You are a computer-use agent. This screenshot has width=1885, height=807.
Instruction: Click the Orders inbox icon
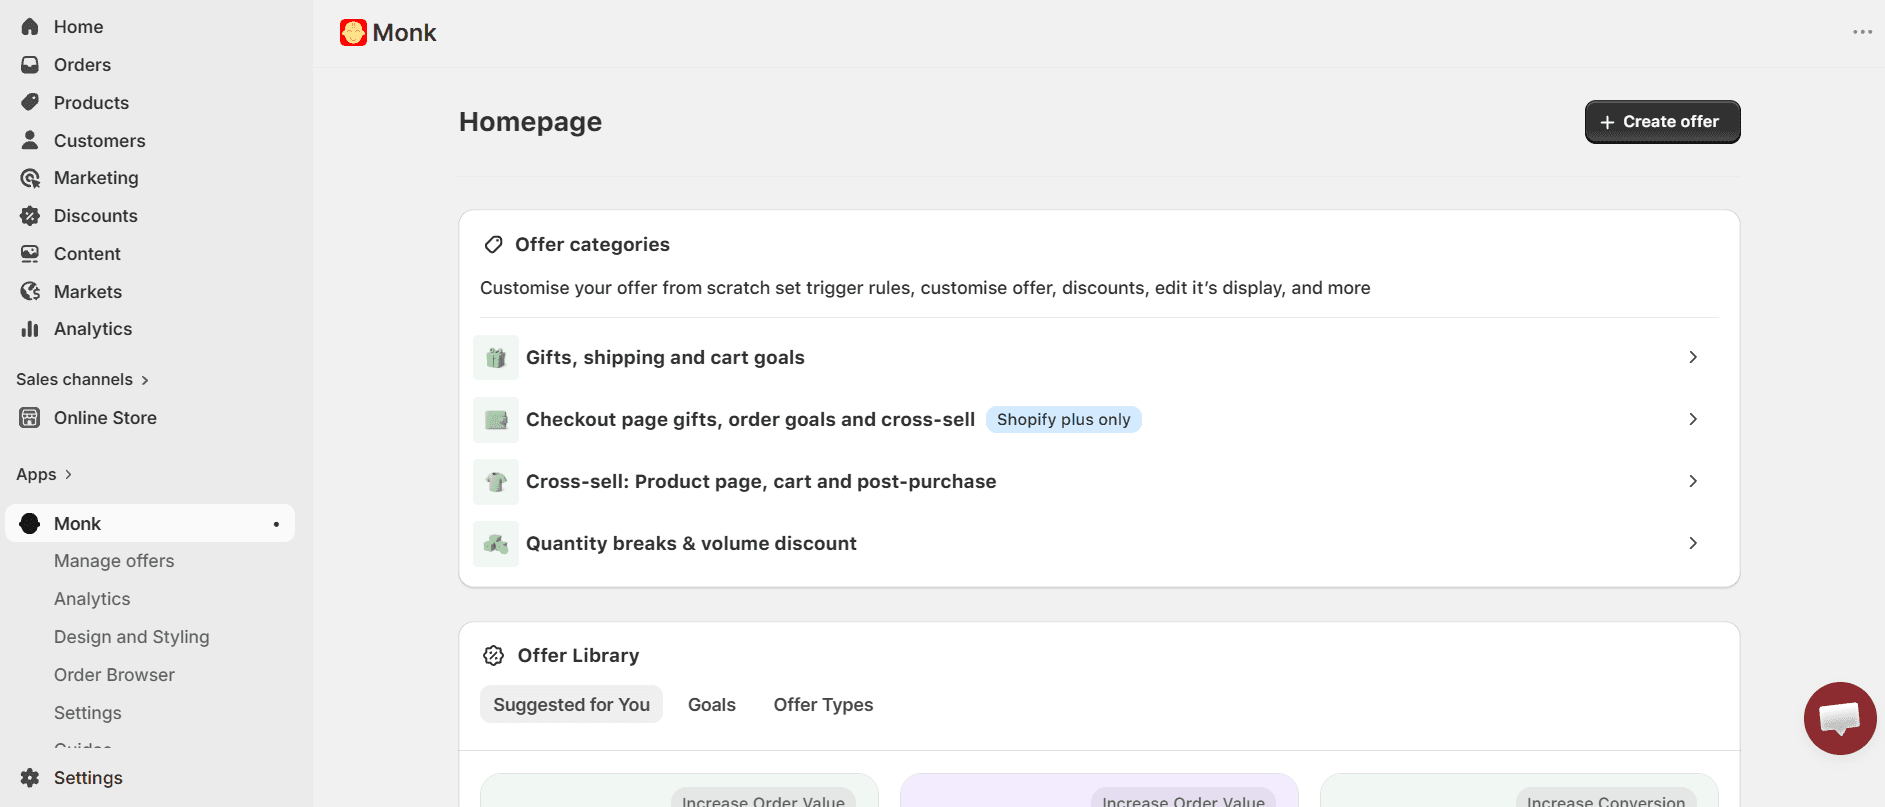tap(30, 65)
